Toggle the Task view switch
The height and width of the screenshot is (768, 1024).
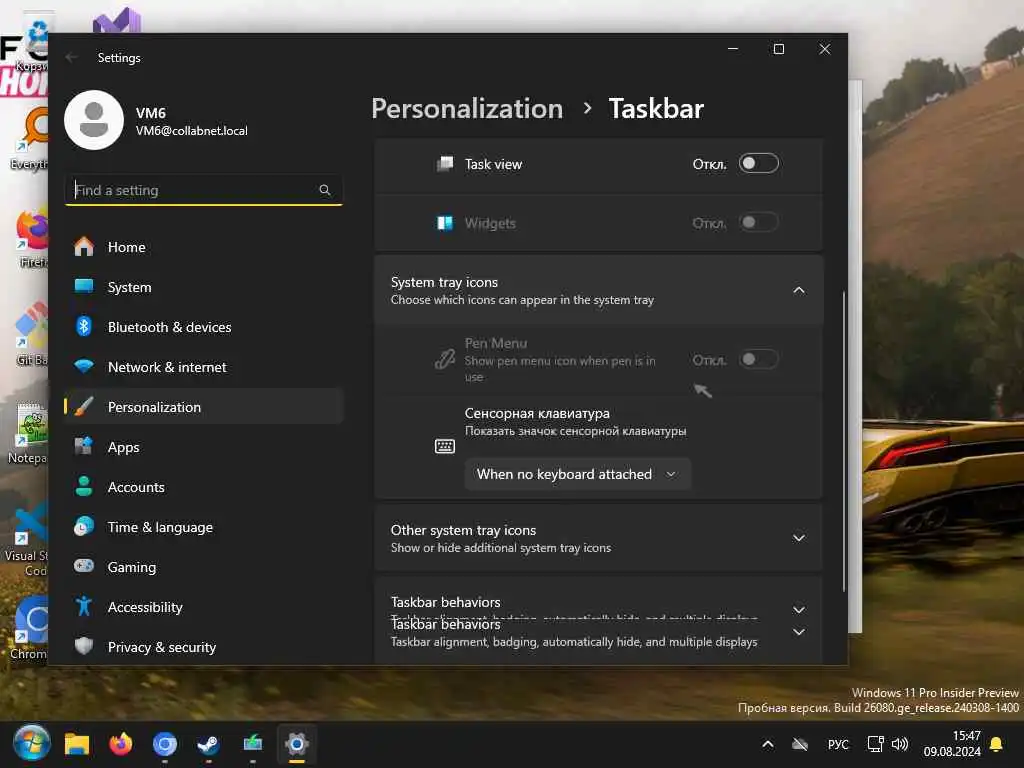point(758,163)
